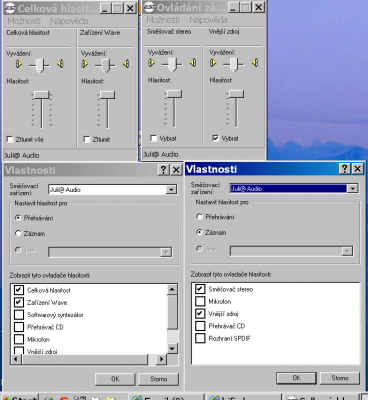
Task: Minimize the Ovládání záznamu window
Action: click(x=234, y=7)
